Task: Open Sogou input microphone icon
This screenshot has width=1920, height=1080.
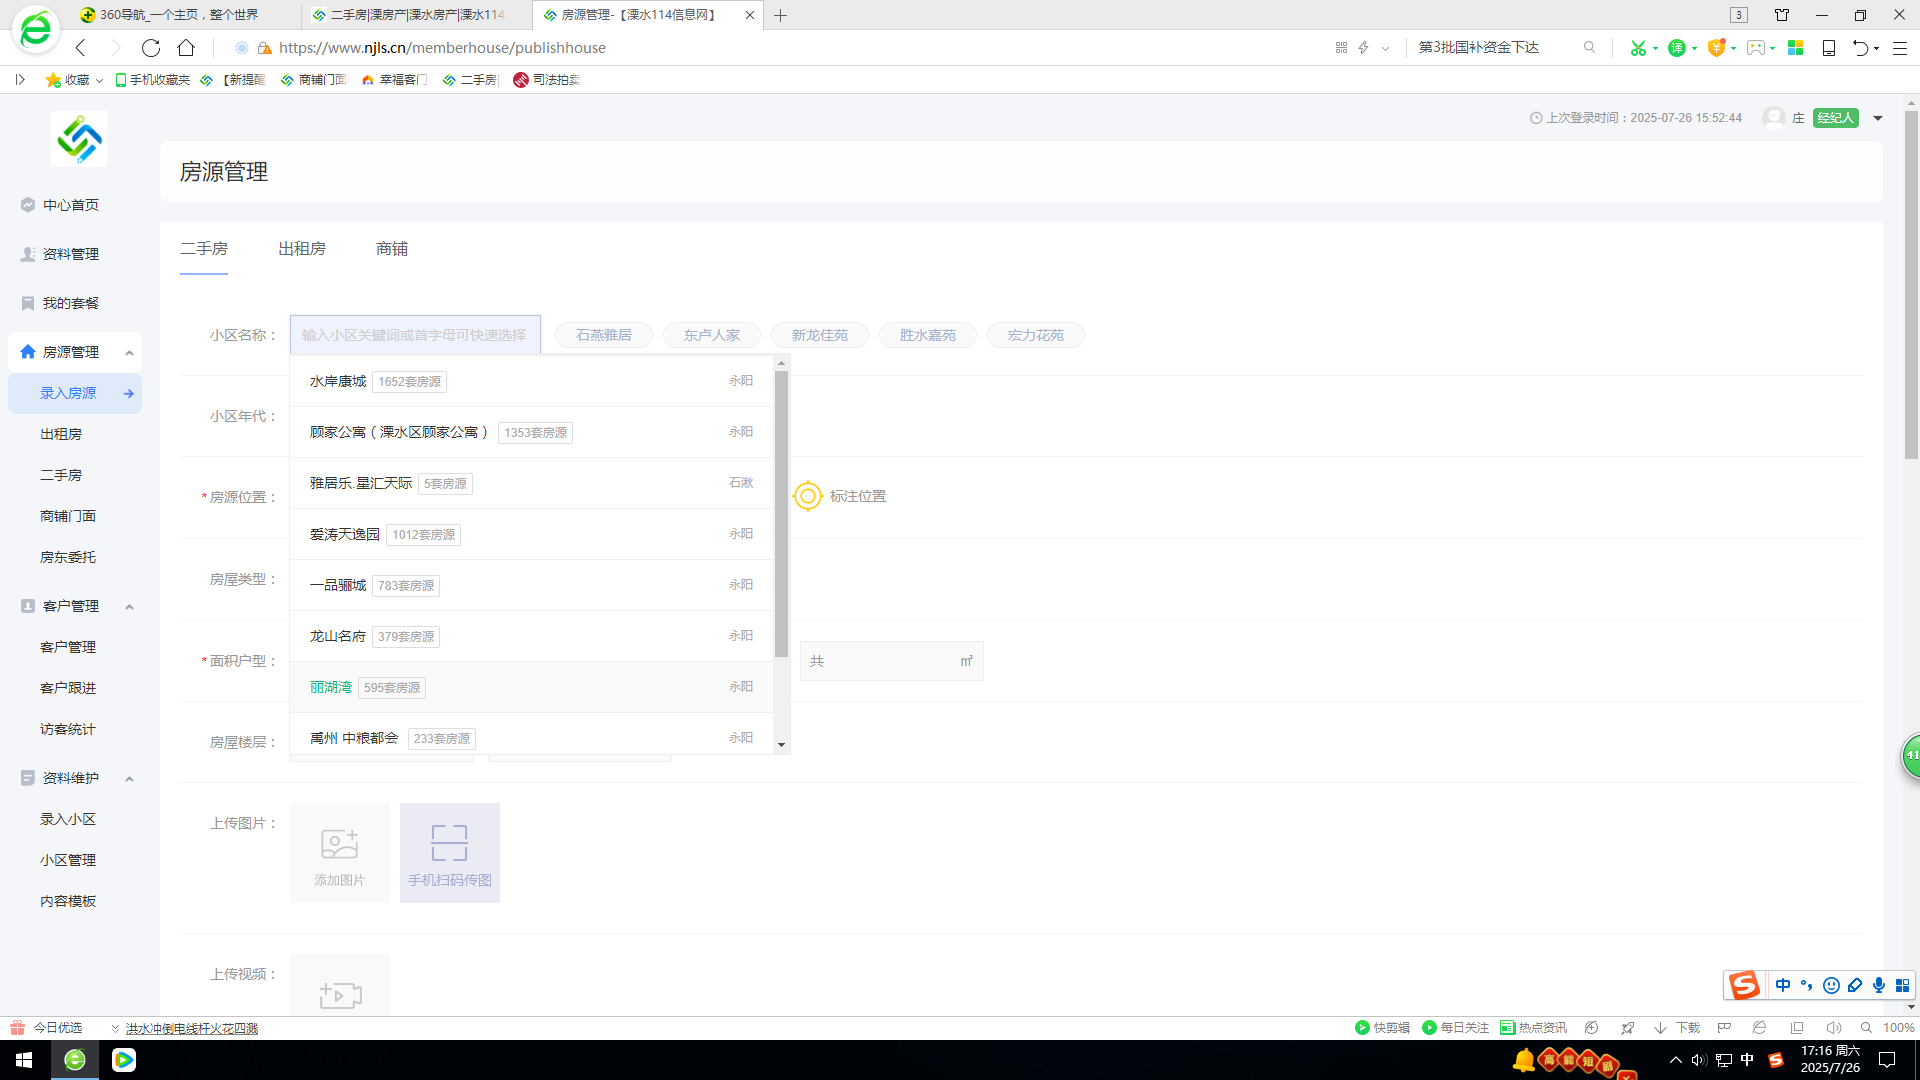Action: [x=1879, y=985]
